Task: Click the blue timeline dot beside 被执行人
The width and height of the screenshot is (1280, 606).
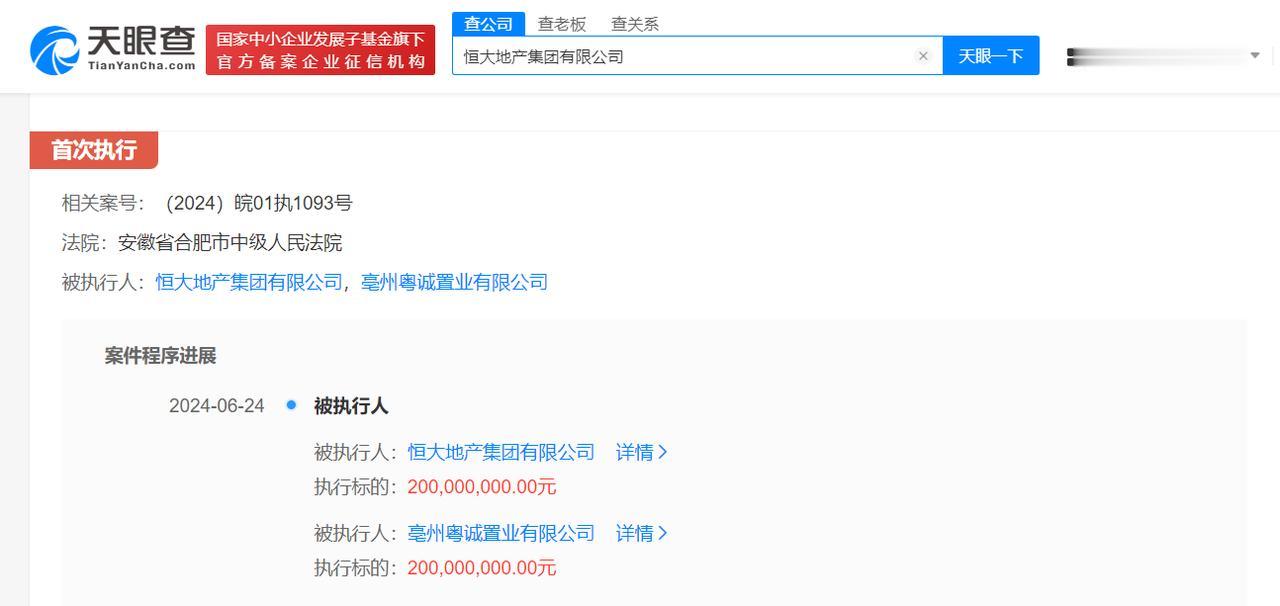Action: coord(291,405)
